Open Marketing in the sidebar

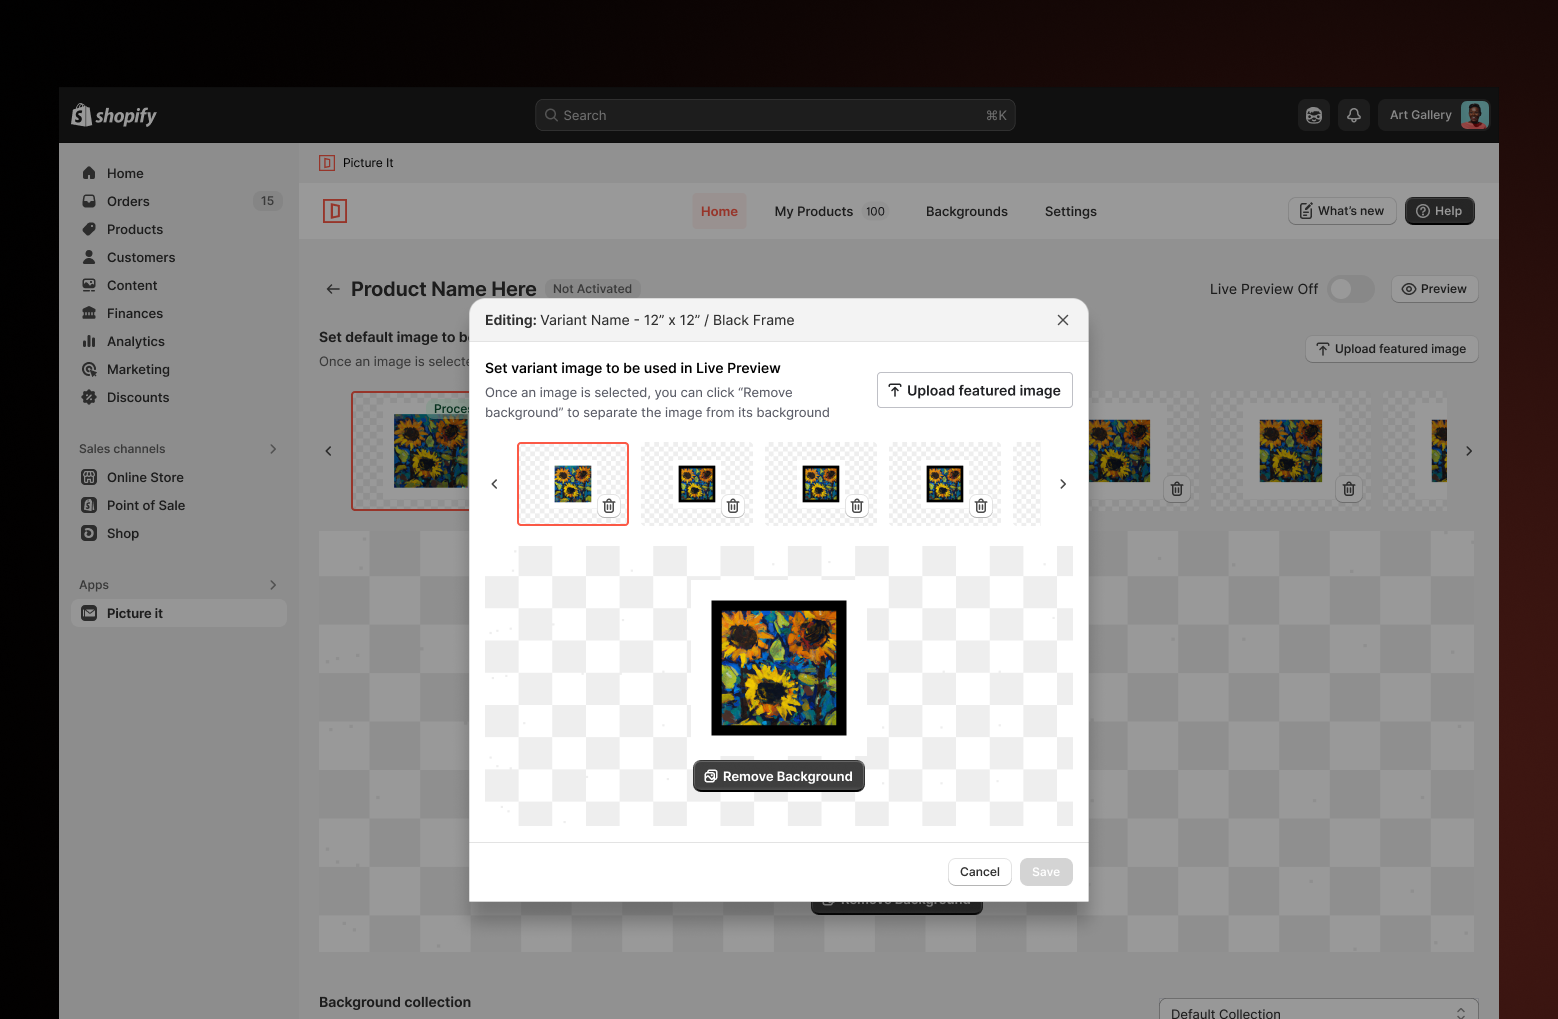tap(179, 369)
